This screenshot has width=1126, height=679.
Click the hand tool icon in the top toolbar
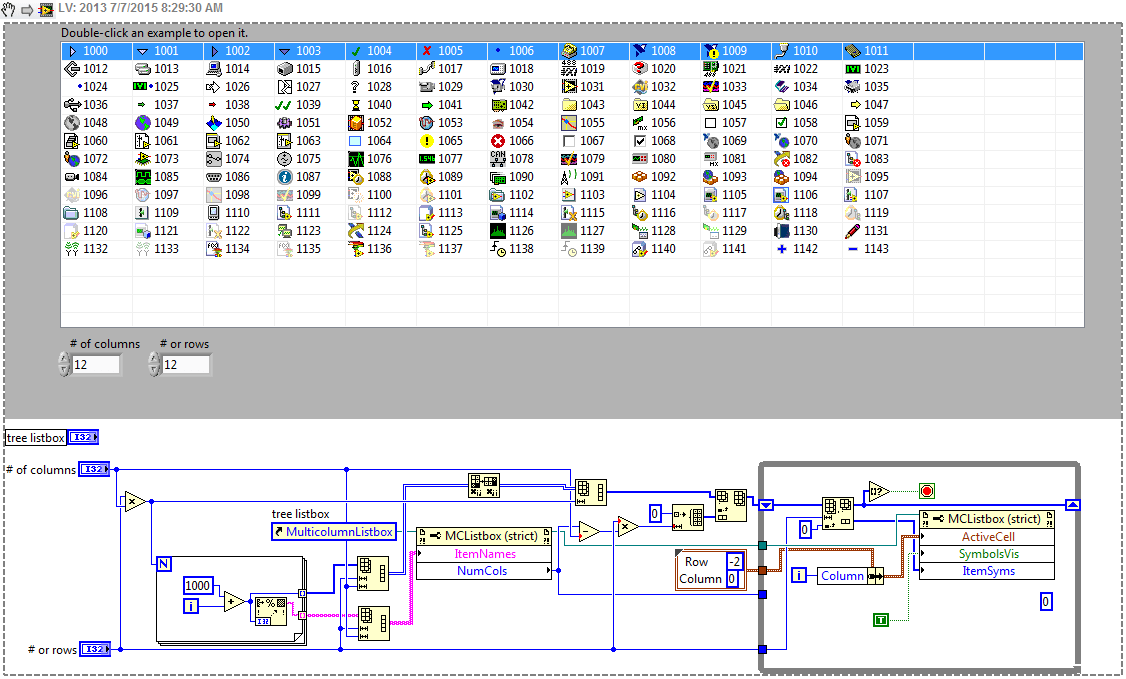tap(10, 9)
